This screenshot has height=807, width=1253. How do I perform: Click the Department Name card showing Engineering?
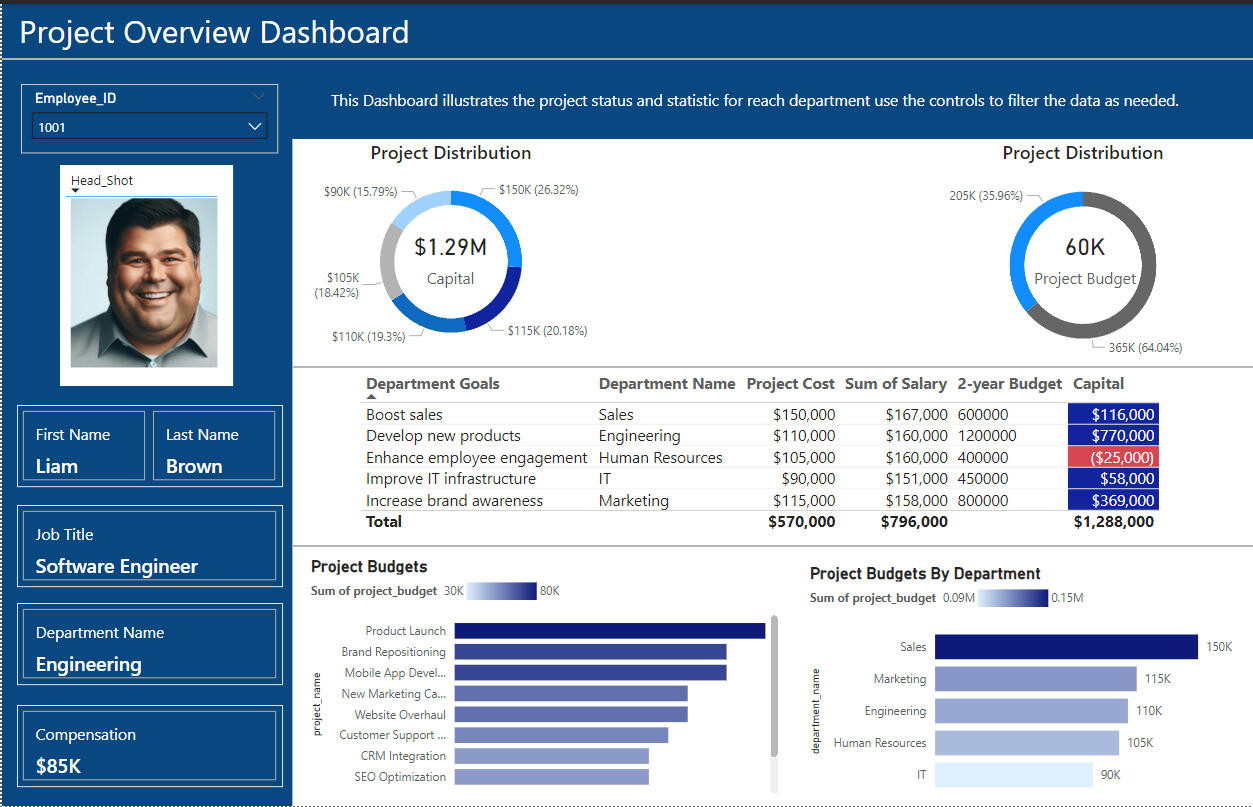(150, 644)
